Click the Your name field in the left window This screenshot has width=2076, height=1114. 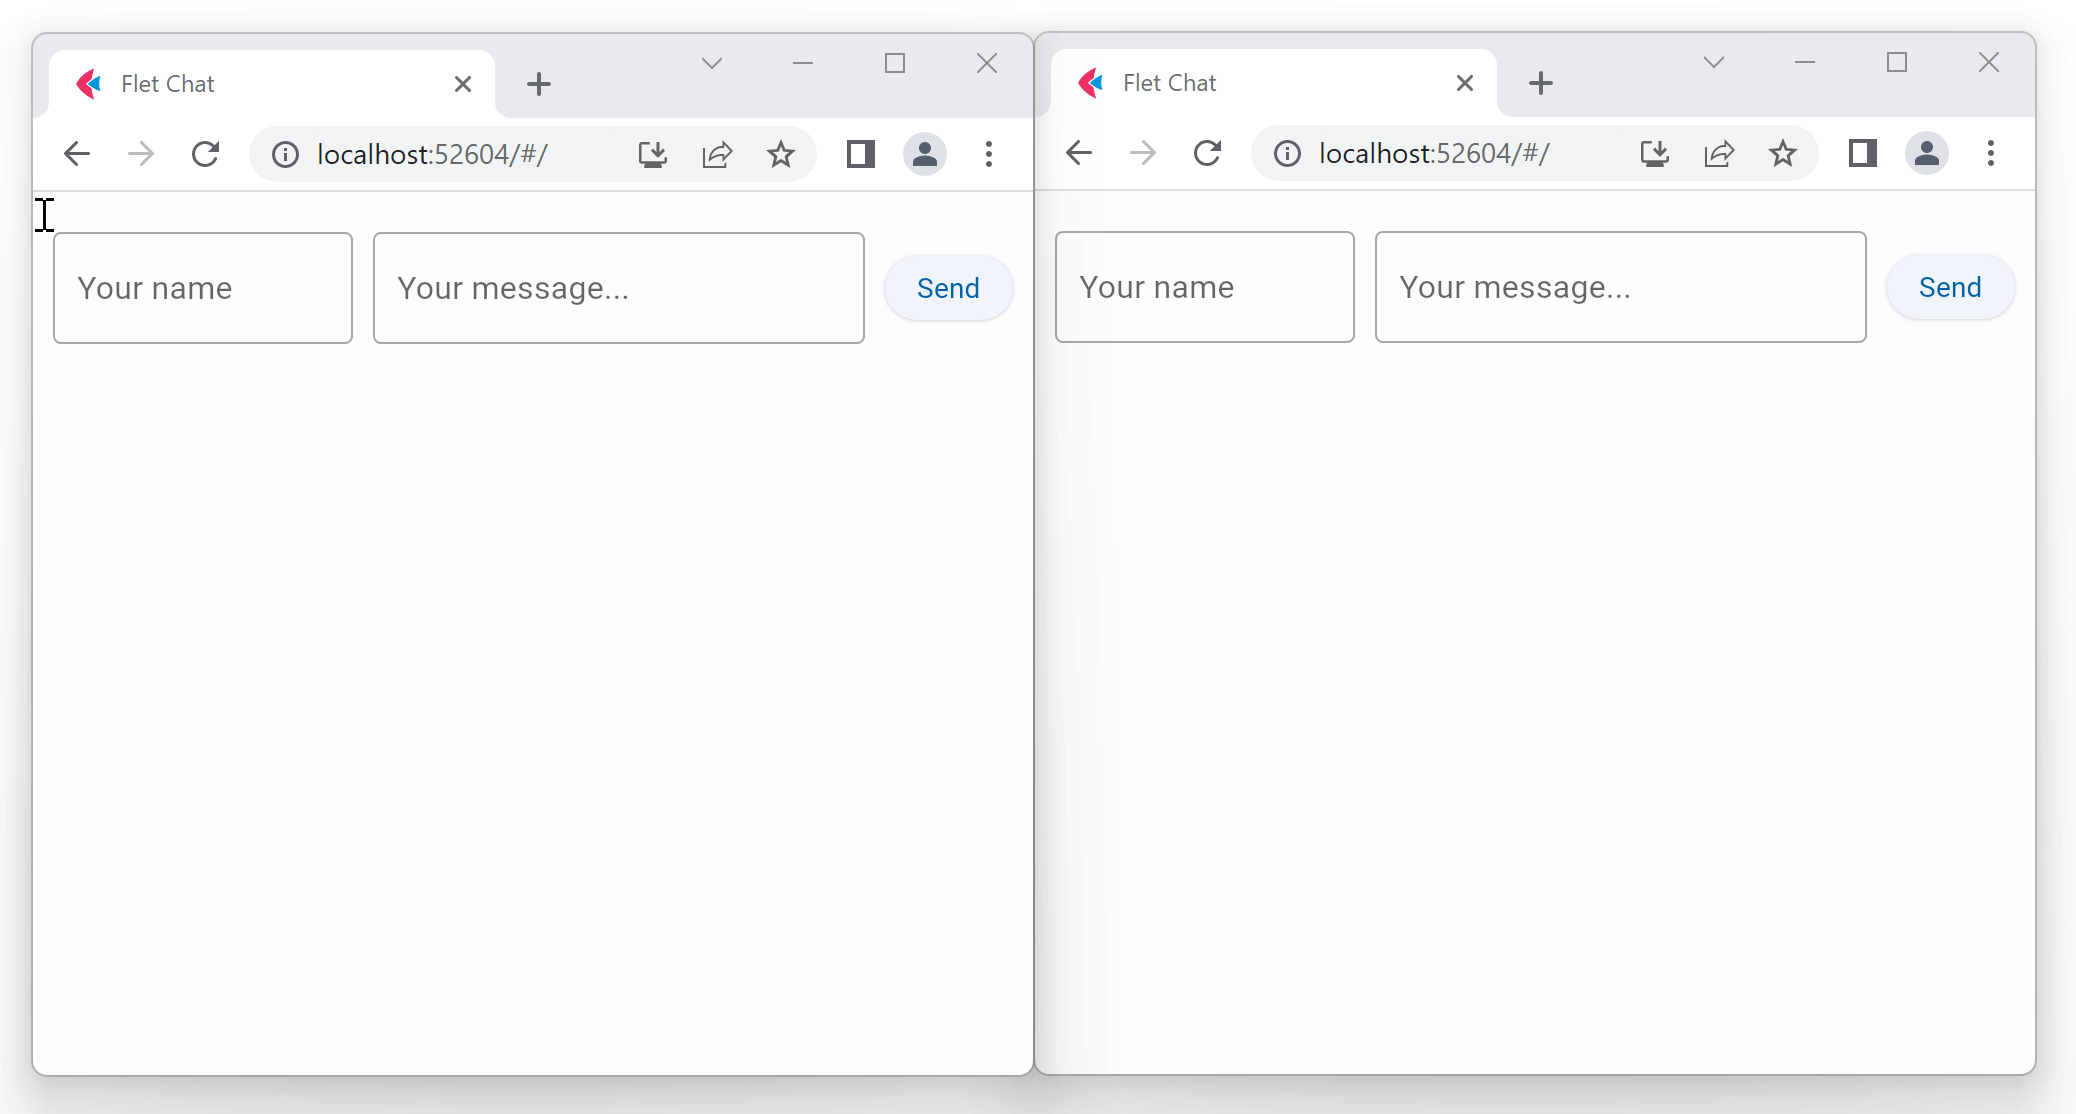tap(202, 287)
